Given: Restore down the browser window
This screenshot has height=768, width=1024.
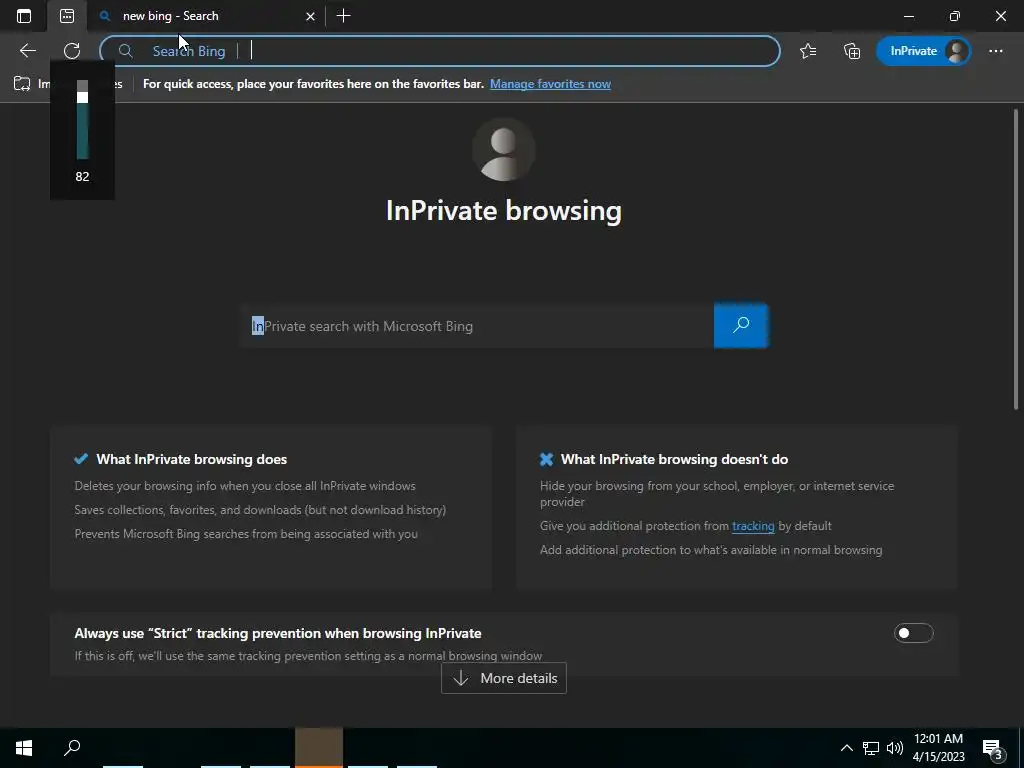Looking at the screenshot, I should pyautogui.click(x=955, y=16).
